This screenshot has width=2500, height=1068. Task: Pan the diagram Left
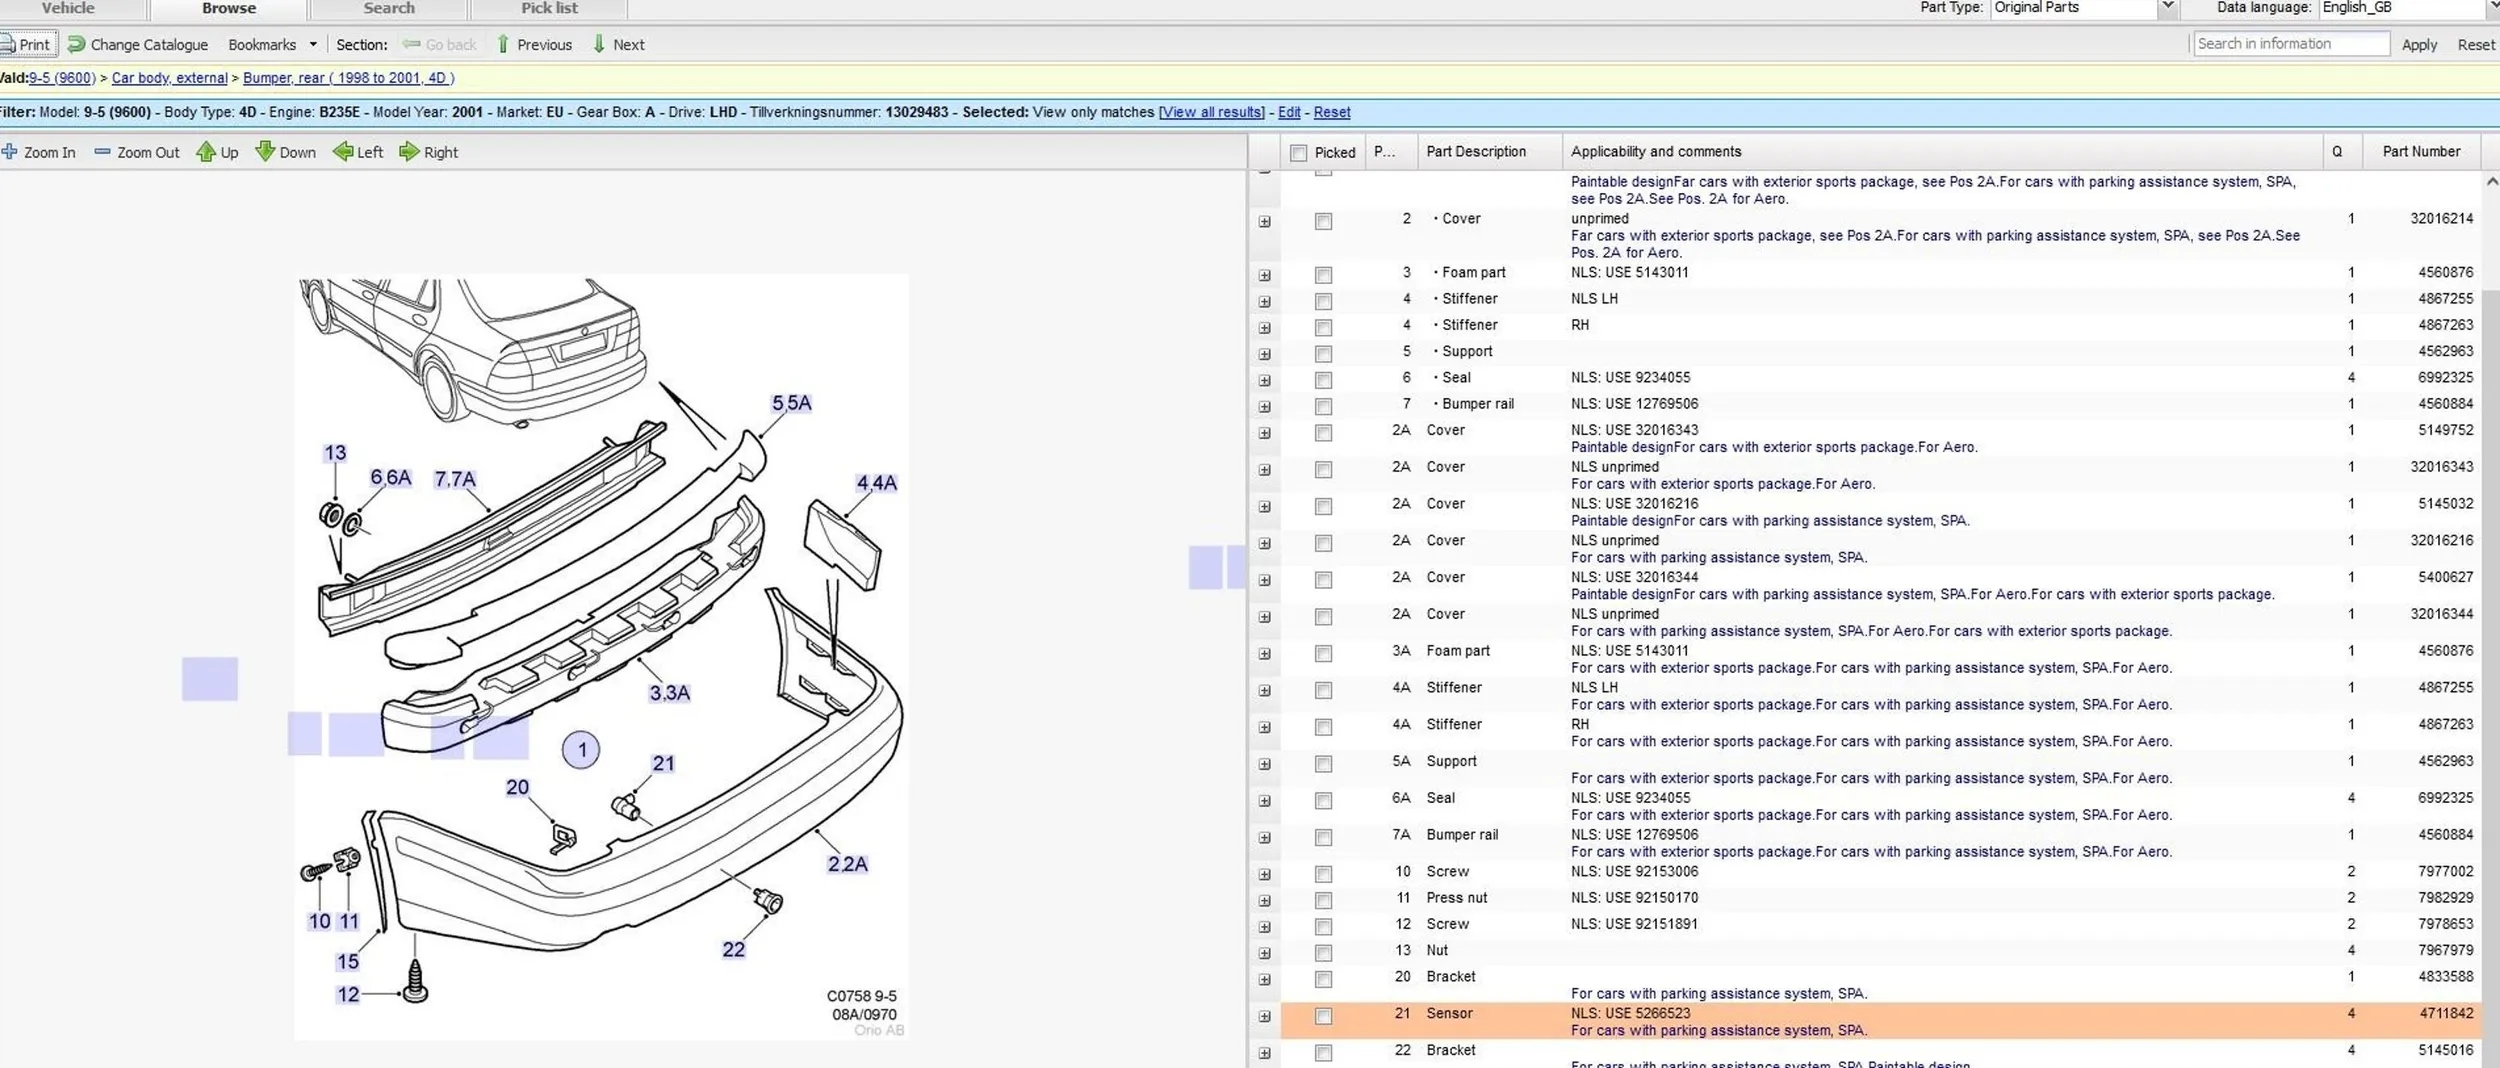click(343, 152)
